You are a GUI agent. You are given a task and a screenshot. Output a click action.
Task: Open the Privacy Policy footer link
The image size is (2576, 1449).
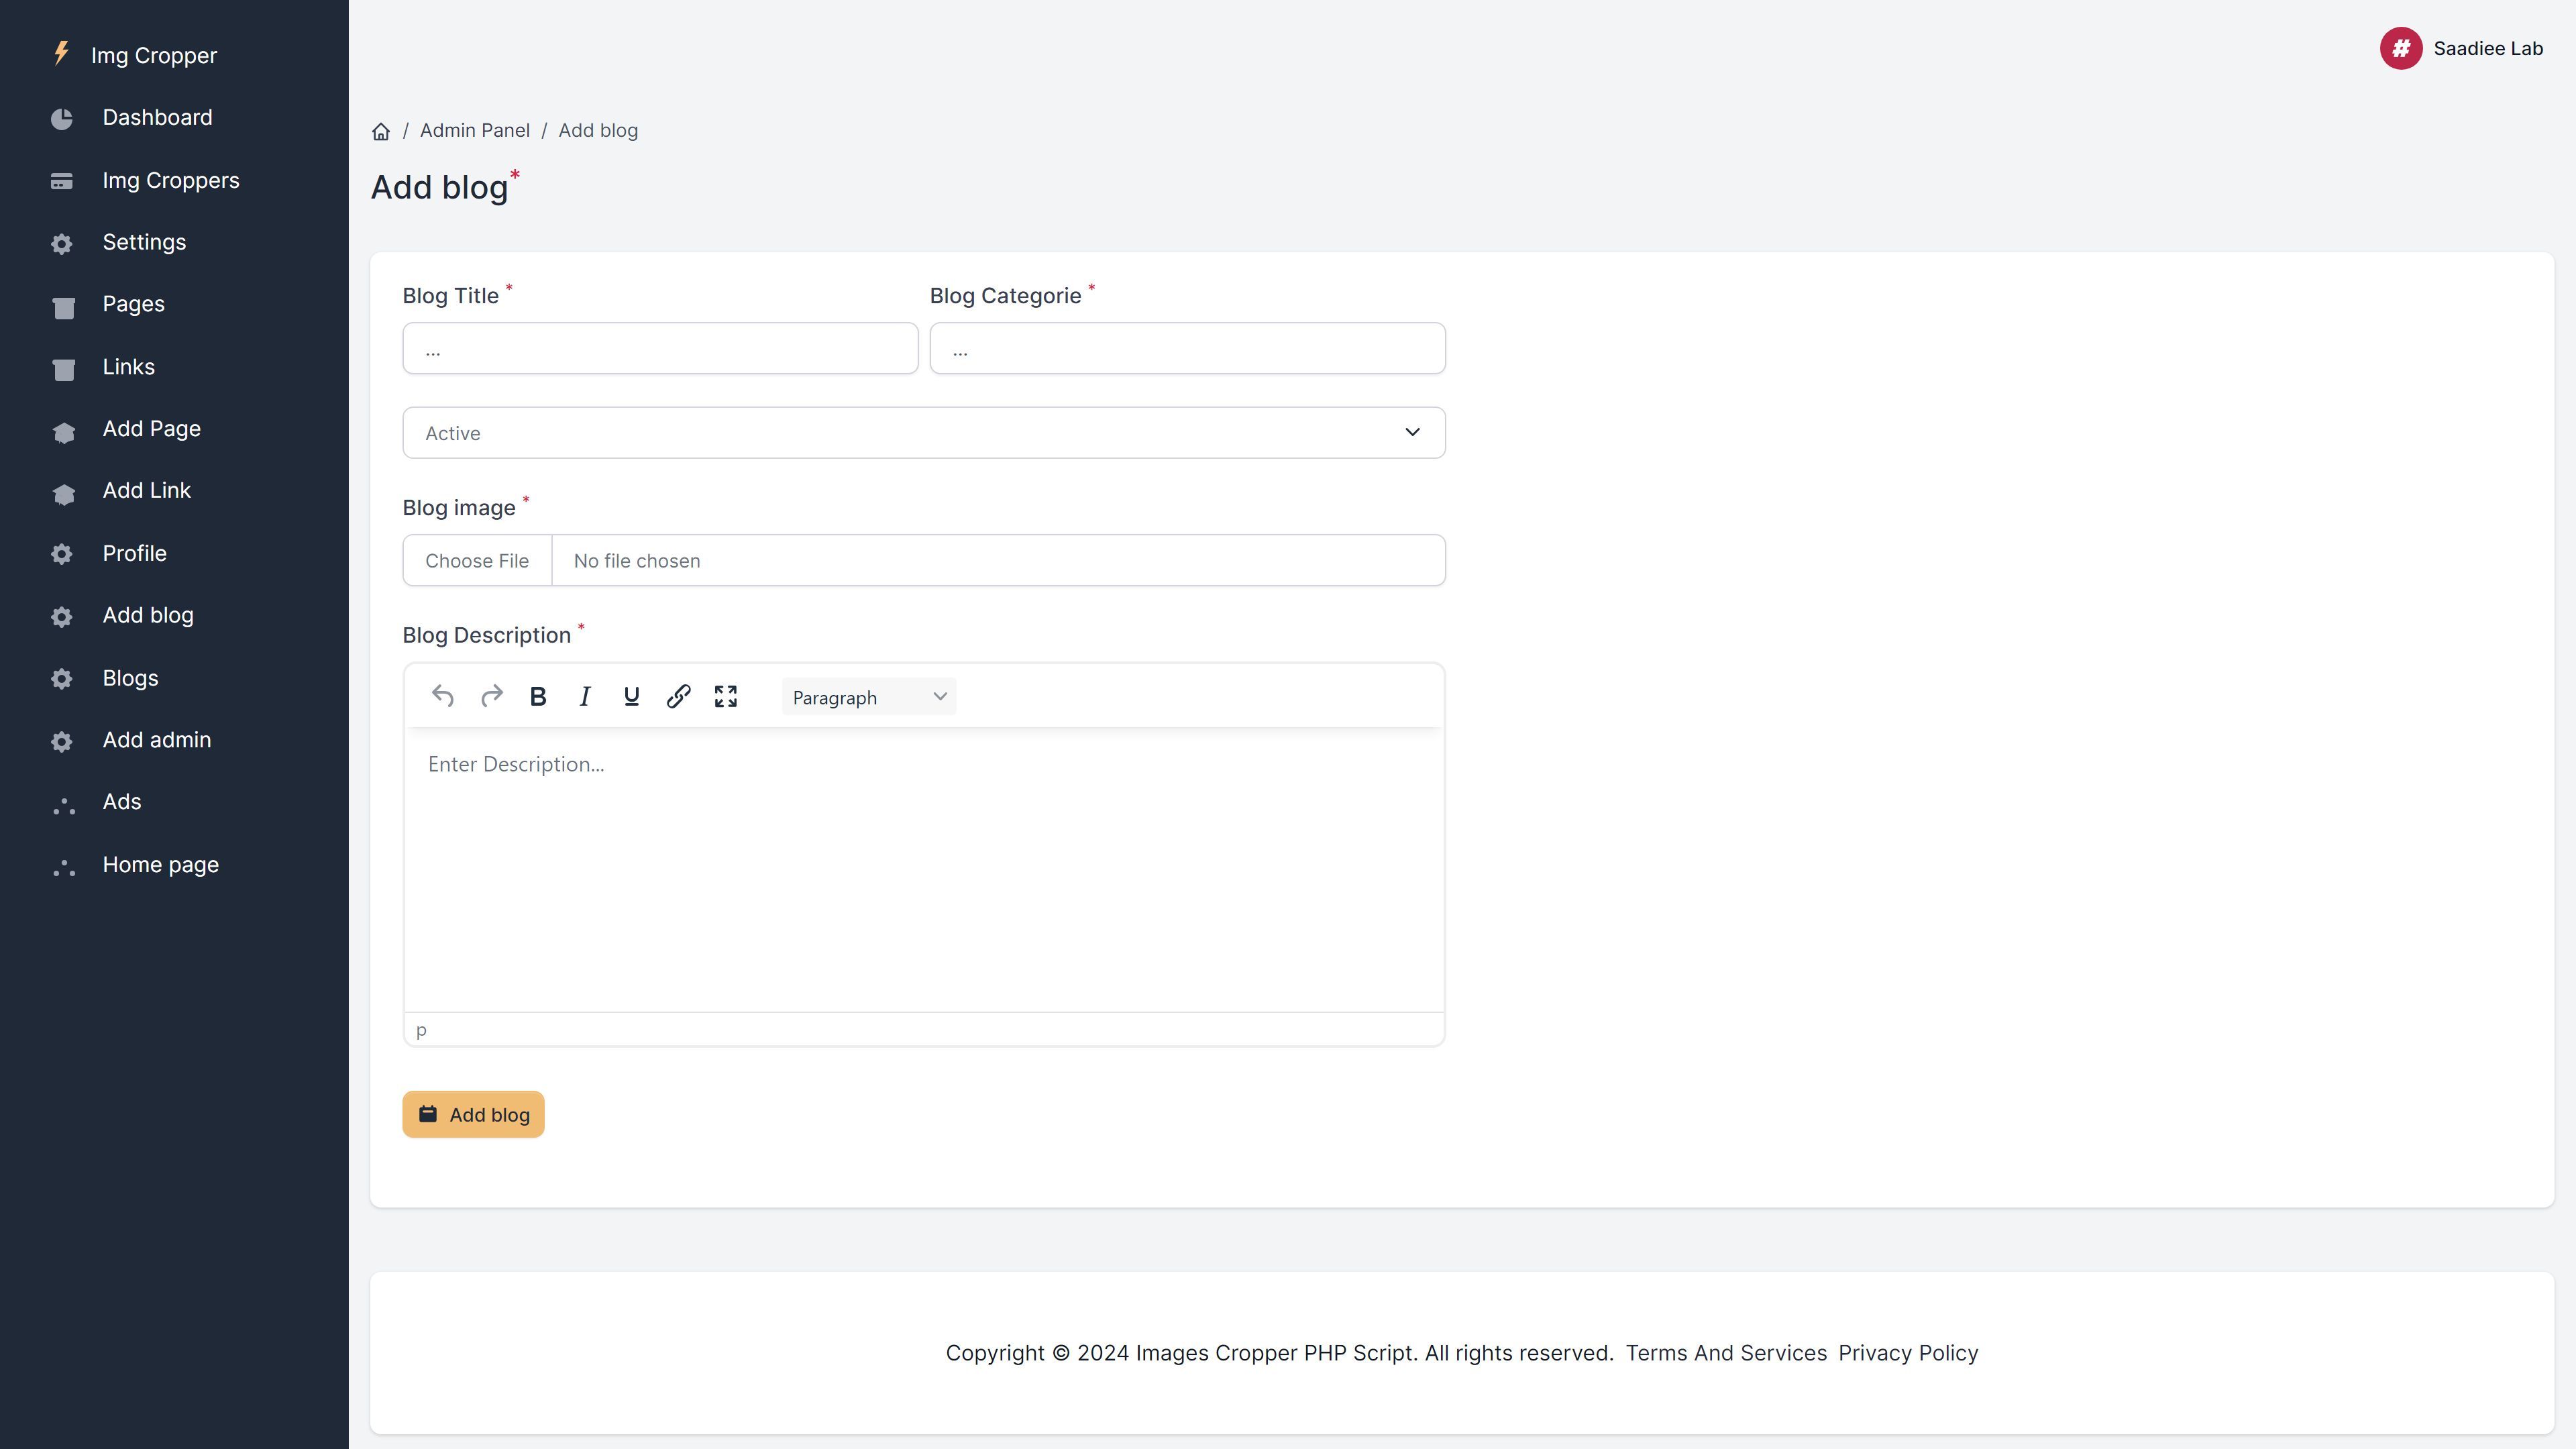coord(1907,1353)
